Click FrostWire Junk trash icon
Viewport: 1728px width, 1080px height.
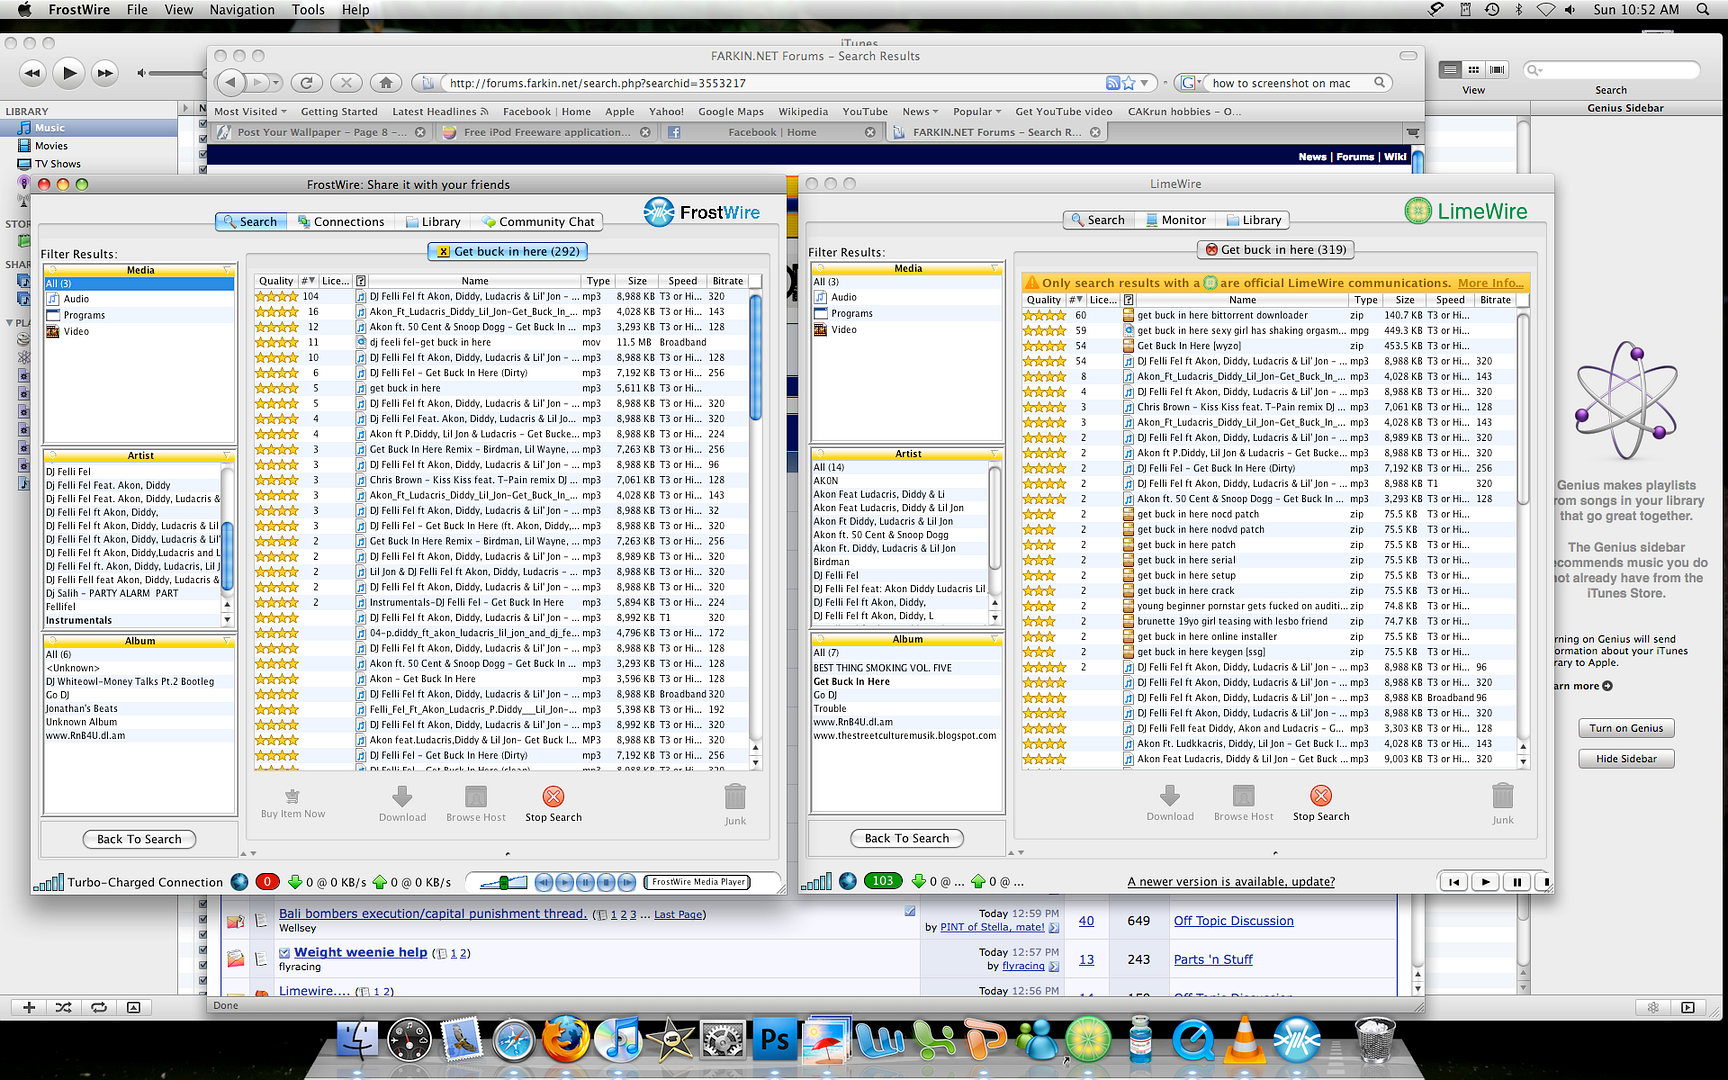735,797
